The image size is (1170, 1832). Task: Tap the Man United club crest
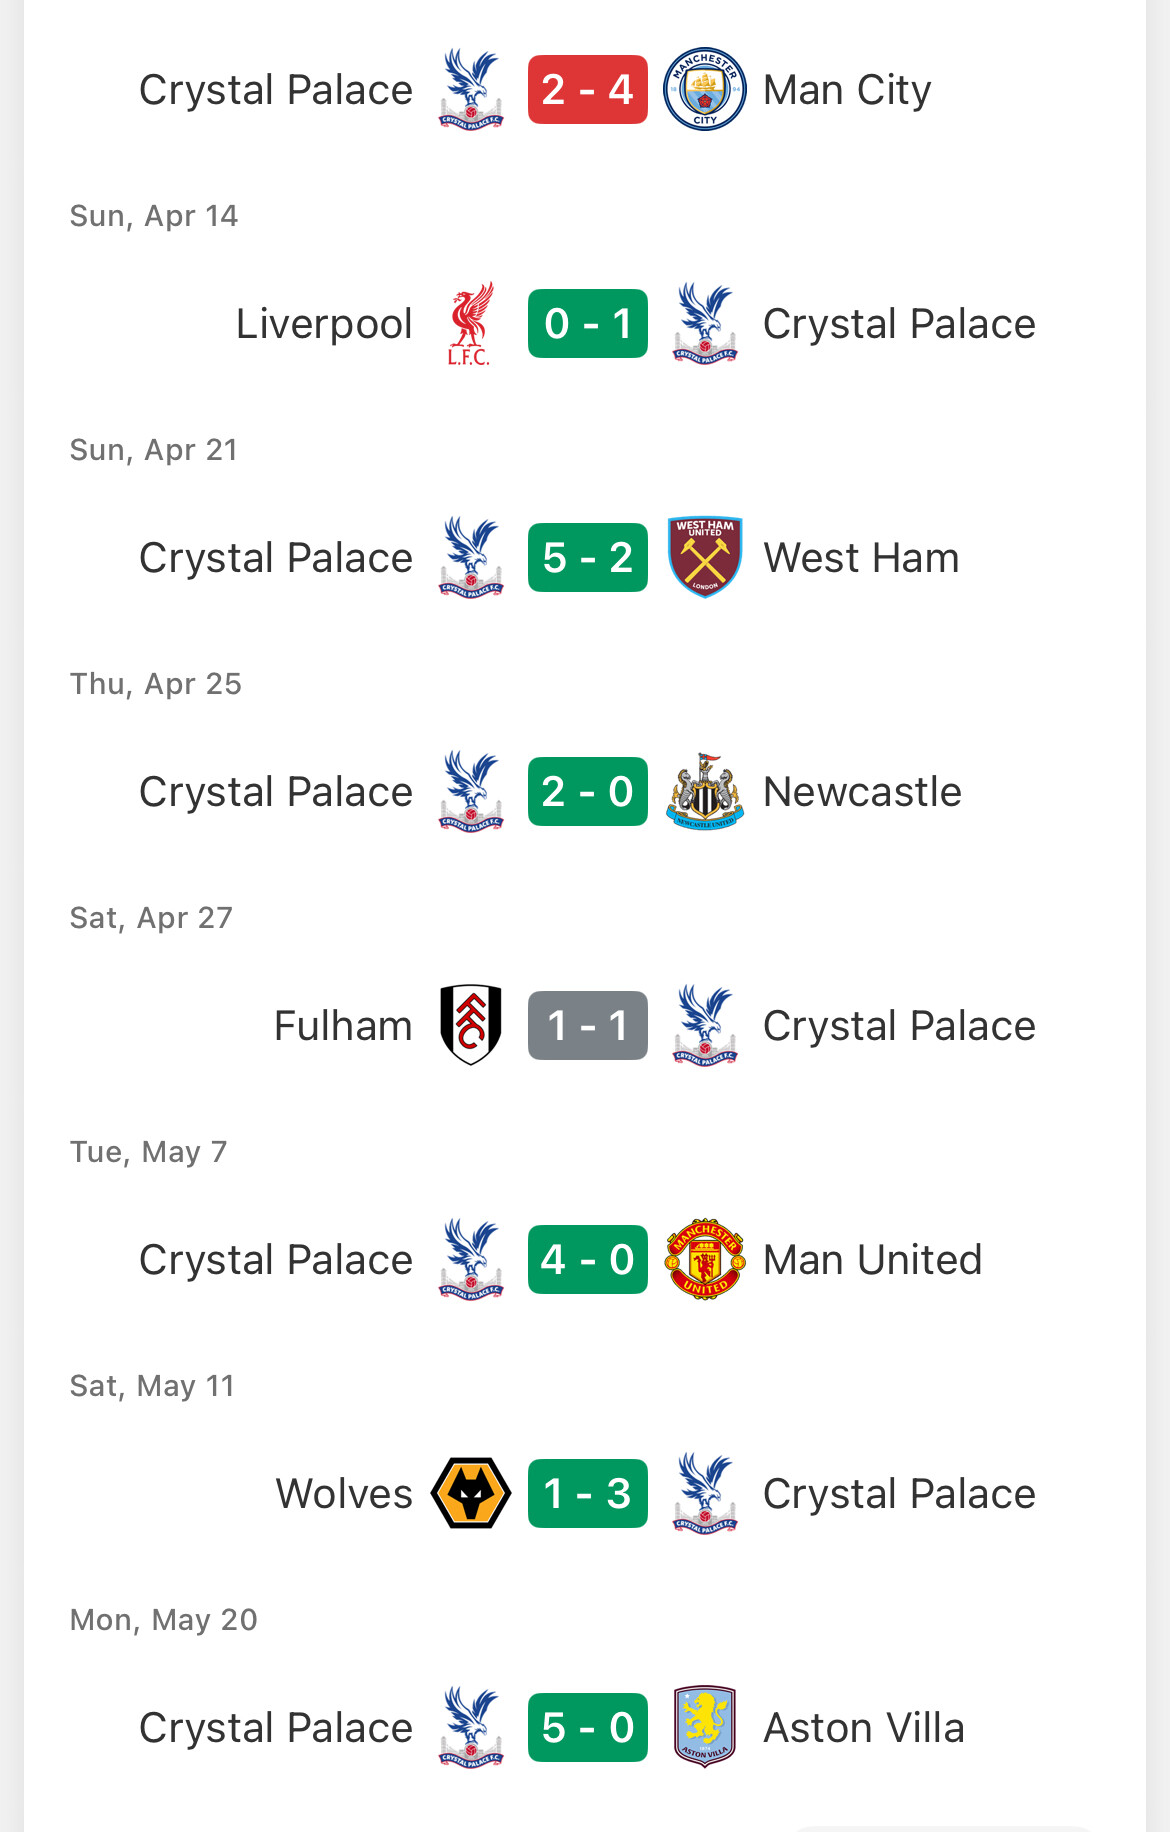tap(705, 1260)
